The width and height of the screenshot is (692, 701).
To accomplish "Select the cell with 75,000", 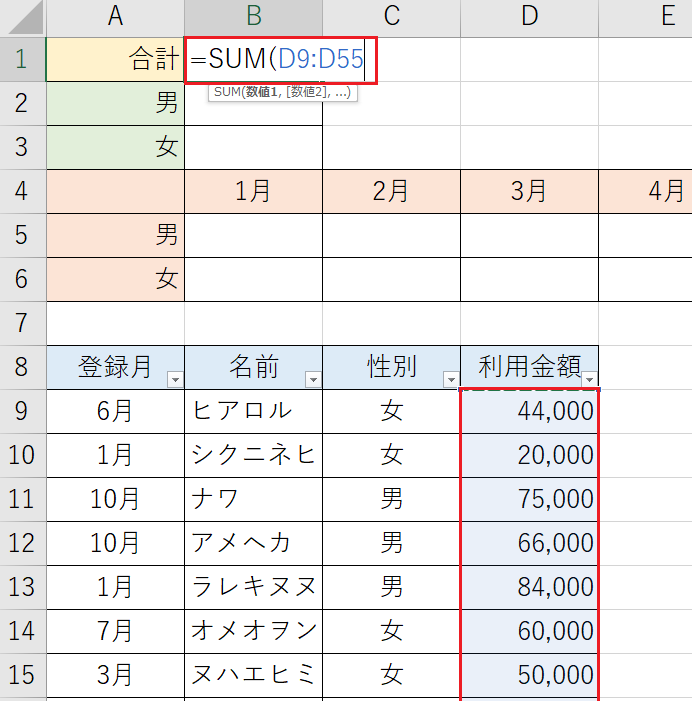I will [530, 499].
